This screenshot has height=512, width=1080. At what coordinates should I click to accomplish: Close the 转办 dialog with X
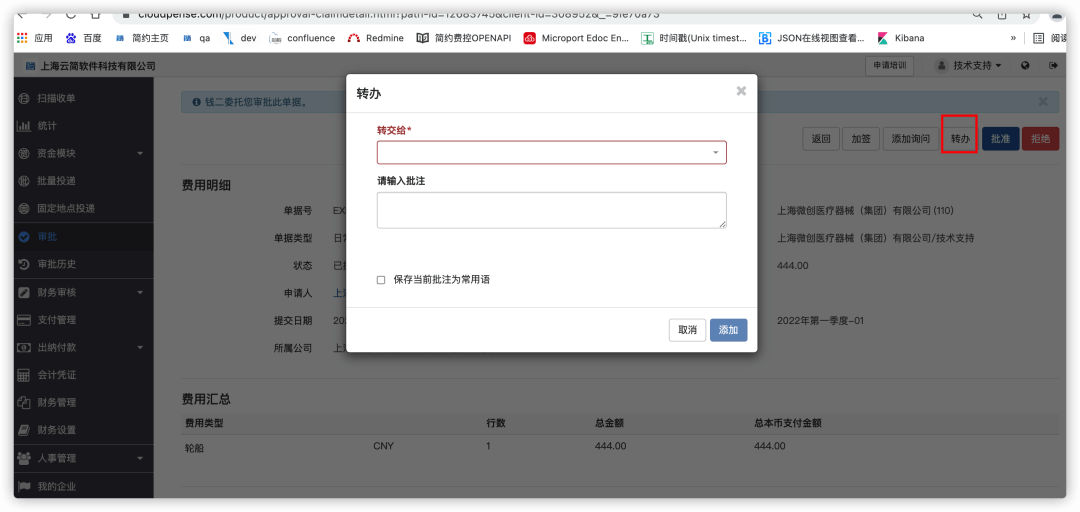(x=741, y=91)
